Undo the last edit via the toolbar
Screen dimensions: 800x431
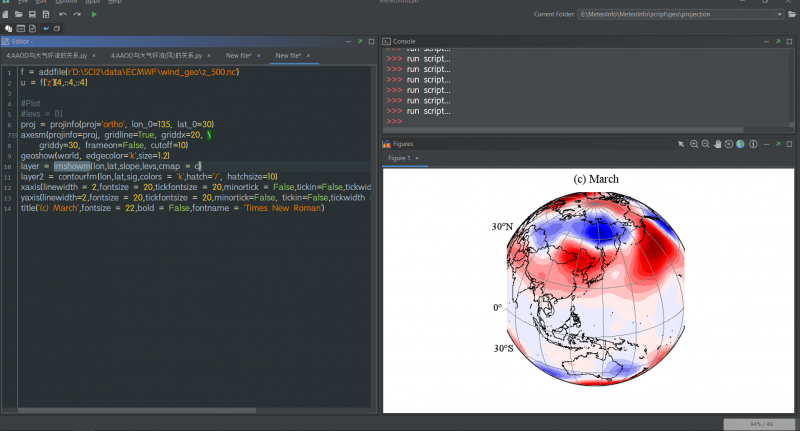tap(63, 15)
